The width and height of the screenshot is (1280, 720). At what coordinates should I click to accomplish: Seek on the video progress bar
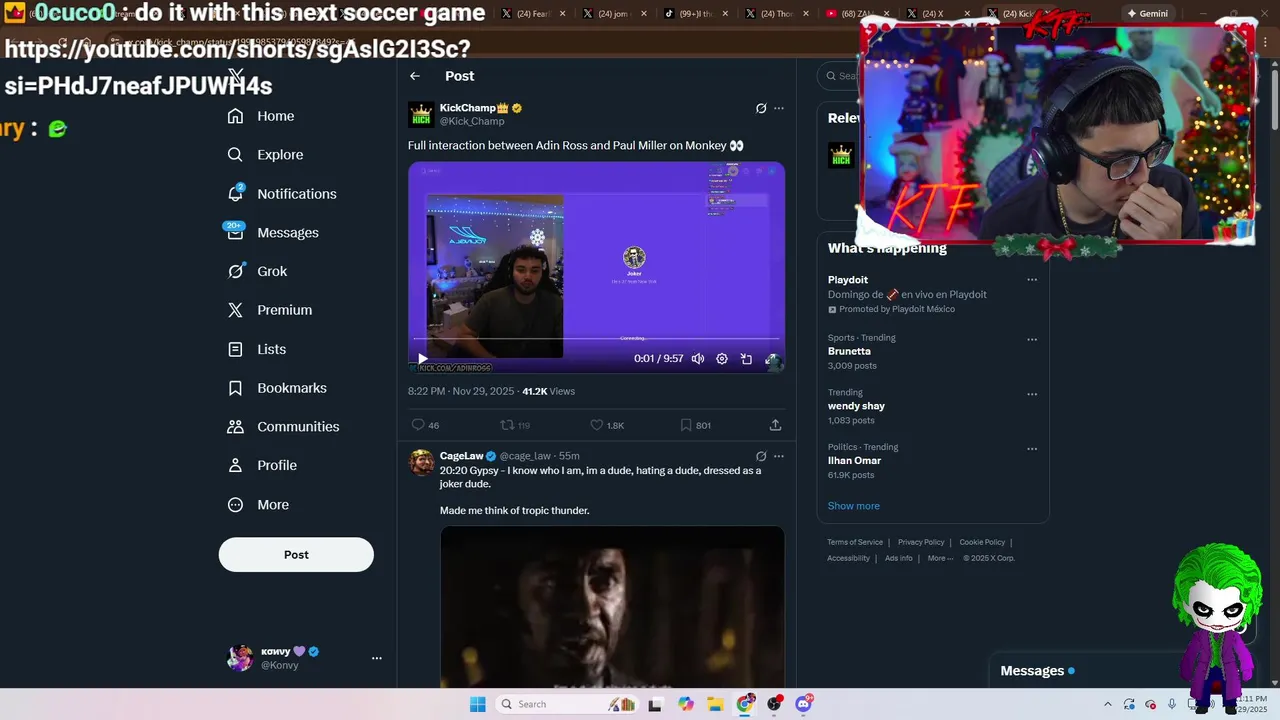[596, 339]
